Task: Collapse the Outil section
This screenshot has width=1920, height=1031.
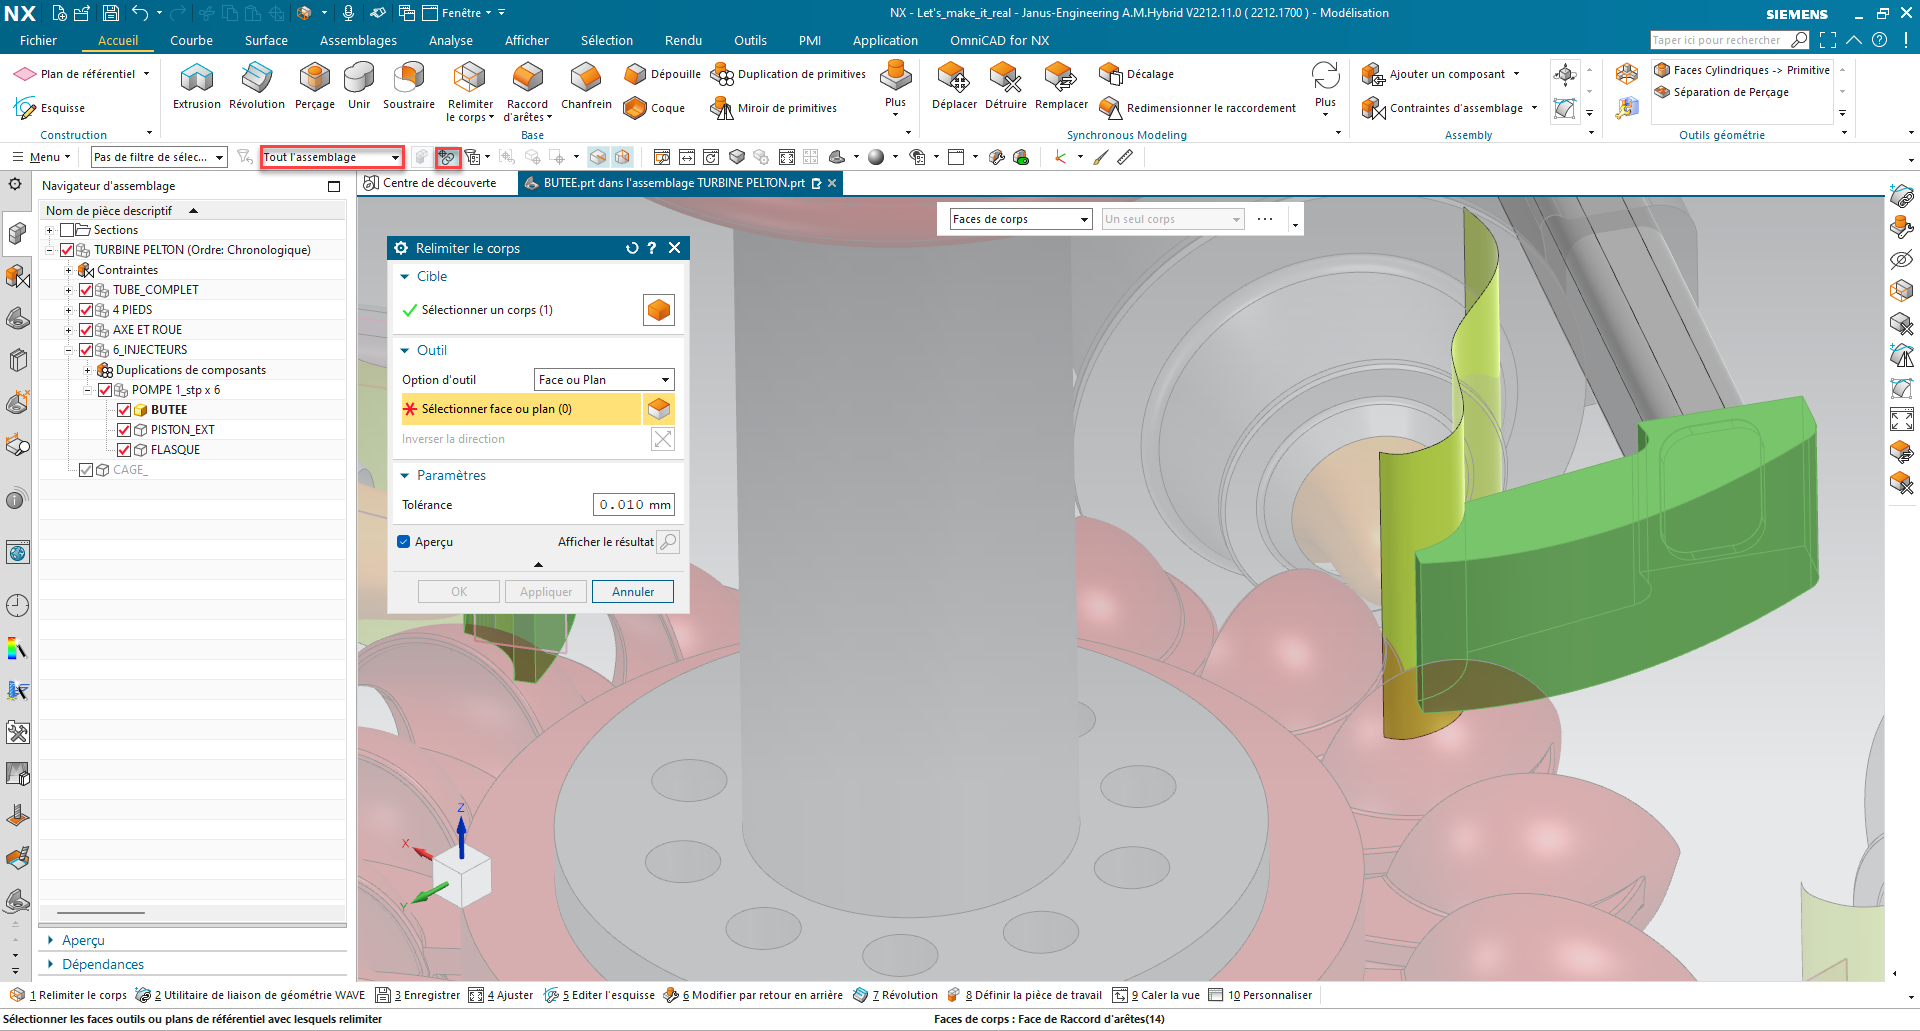Action: (405, 351)
